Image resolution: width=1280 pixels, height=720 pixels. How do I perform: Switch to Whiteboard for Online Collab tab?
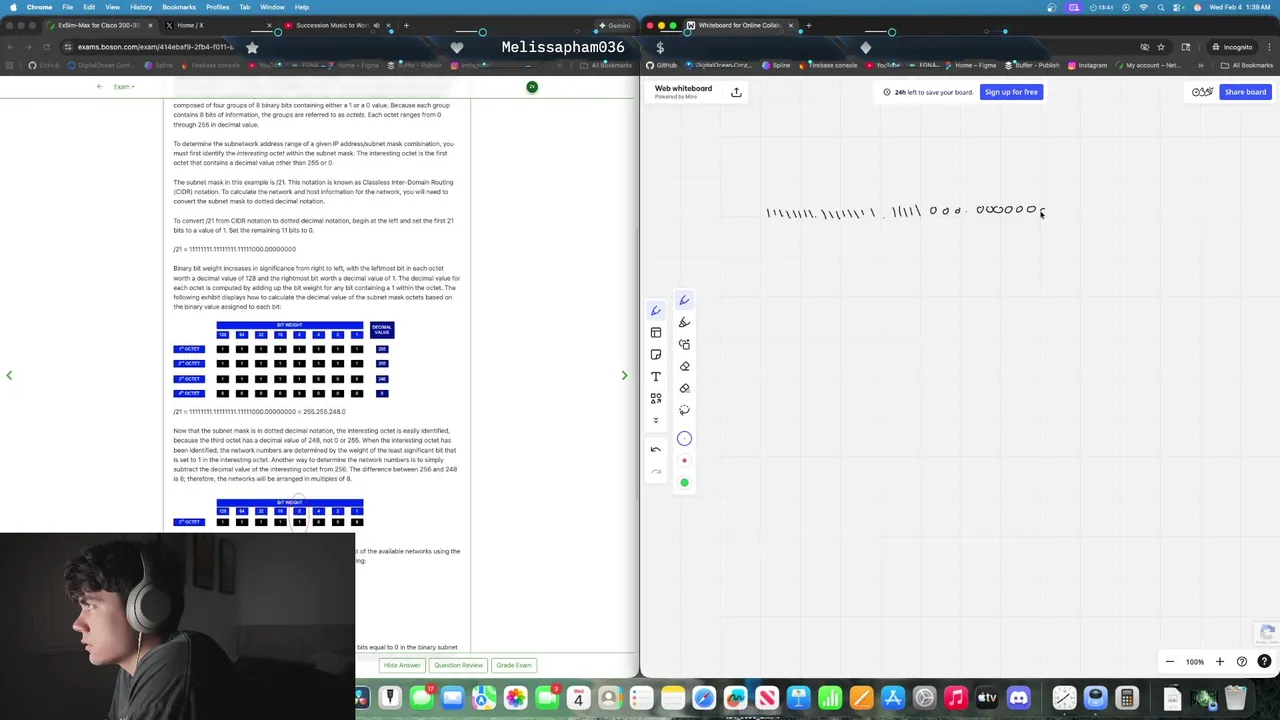pos(738,25)
